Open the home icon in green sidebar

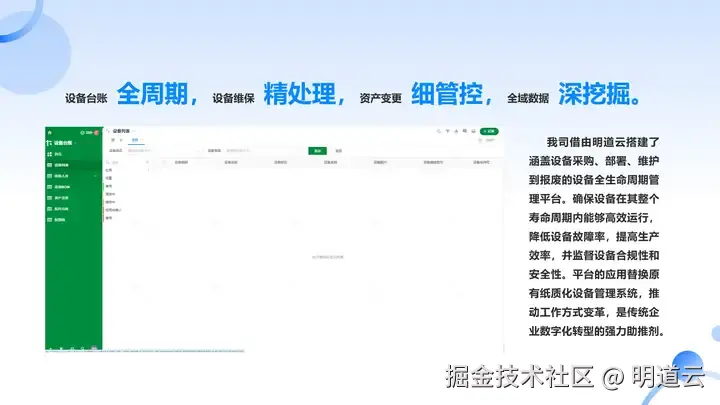tap(50, 132)
